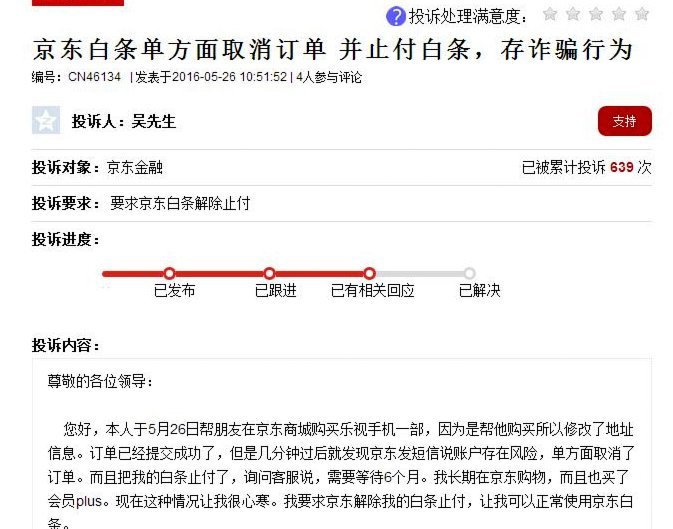Rate satisfaction with the fourth star
The width and height of the screenshot is (673, 529).
click(619, 14)
